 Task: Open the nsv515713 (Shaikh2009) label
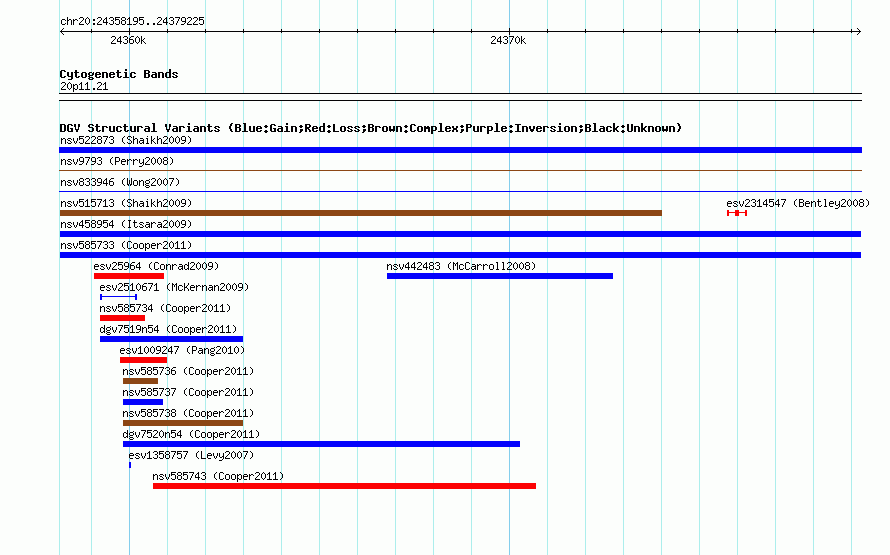[x=126, y=203]
